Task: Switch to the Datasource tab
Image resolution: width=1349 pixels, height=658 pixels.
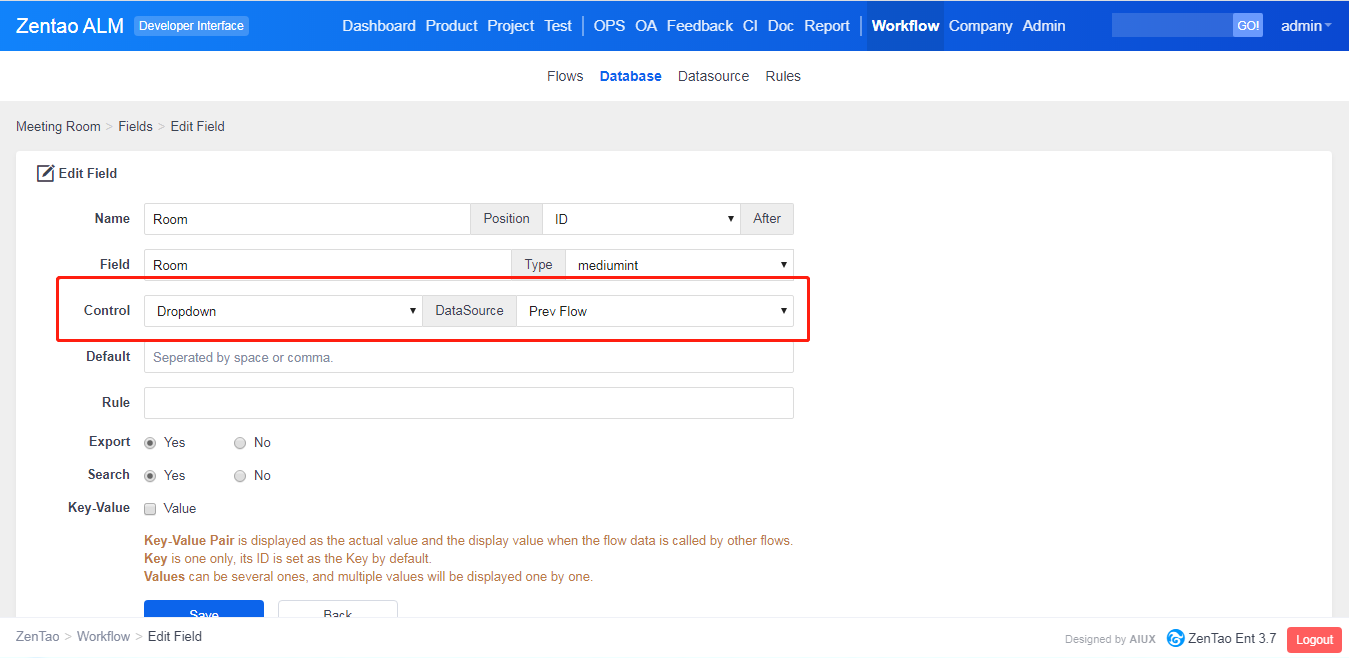Action: coord(713,76)
